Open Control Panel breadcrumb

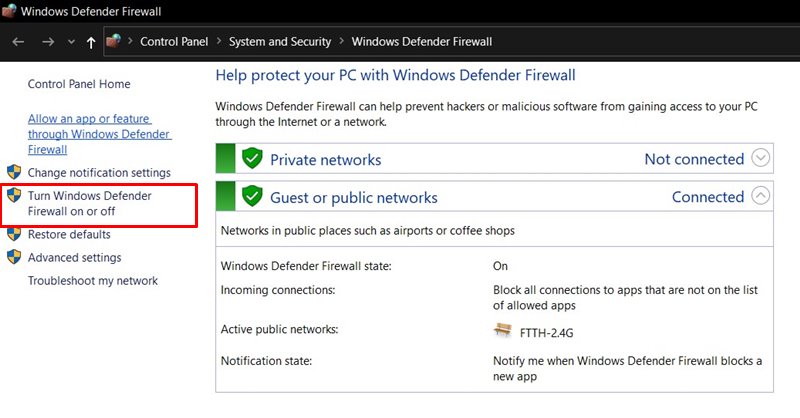pos(174,42)
